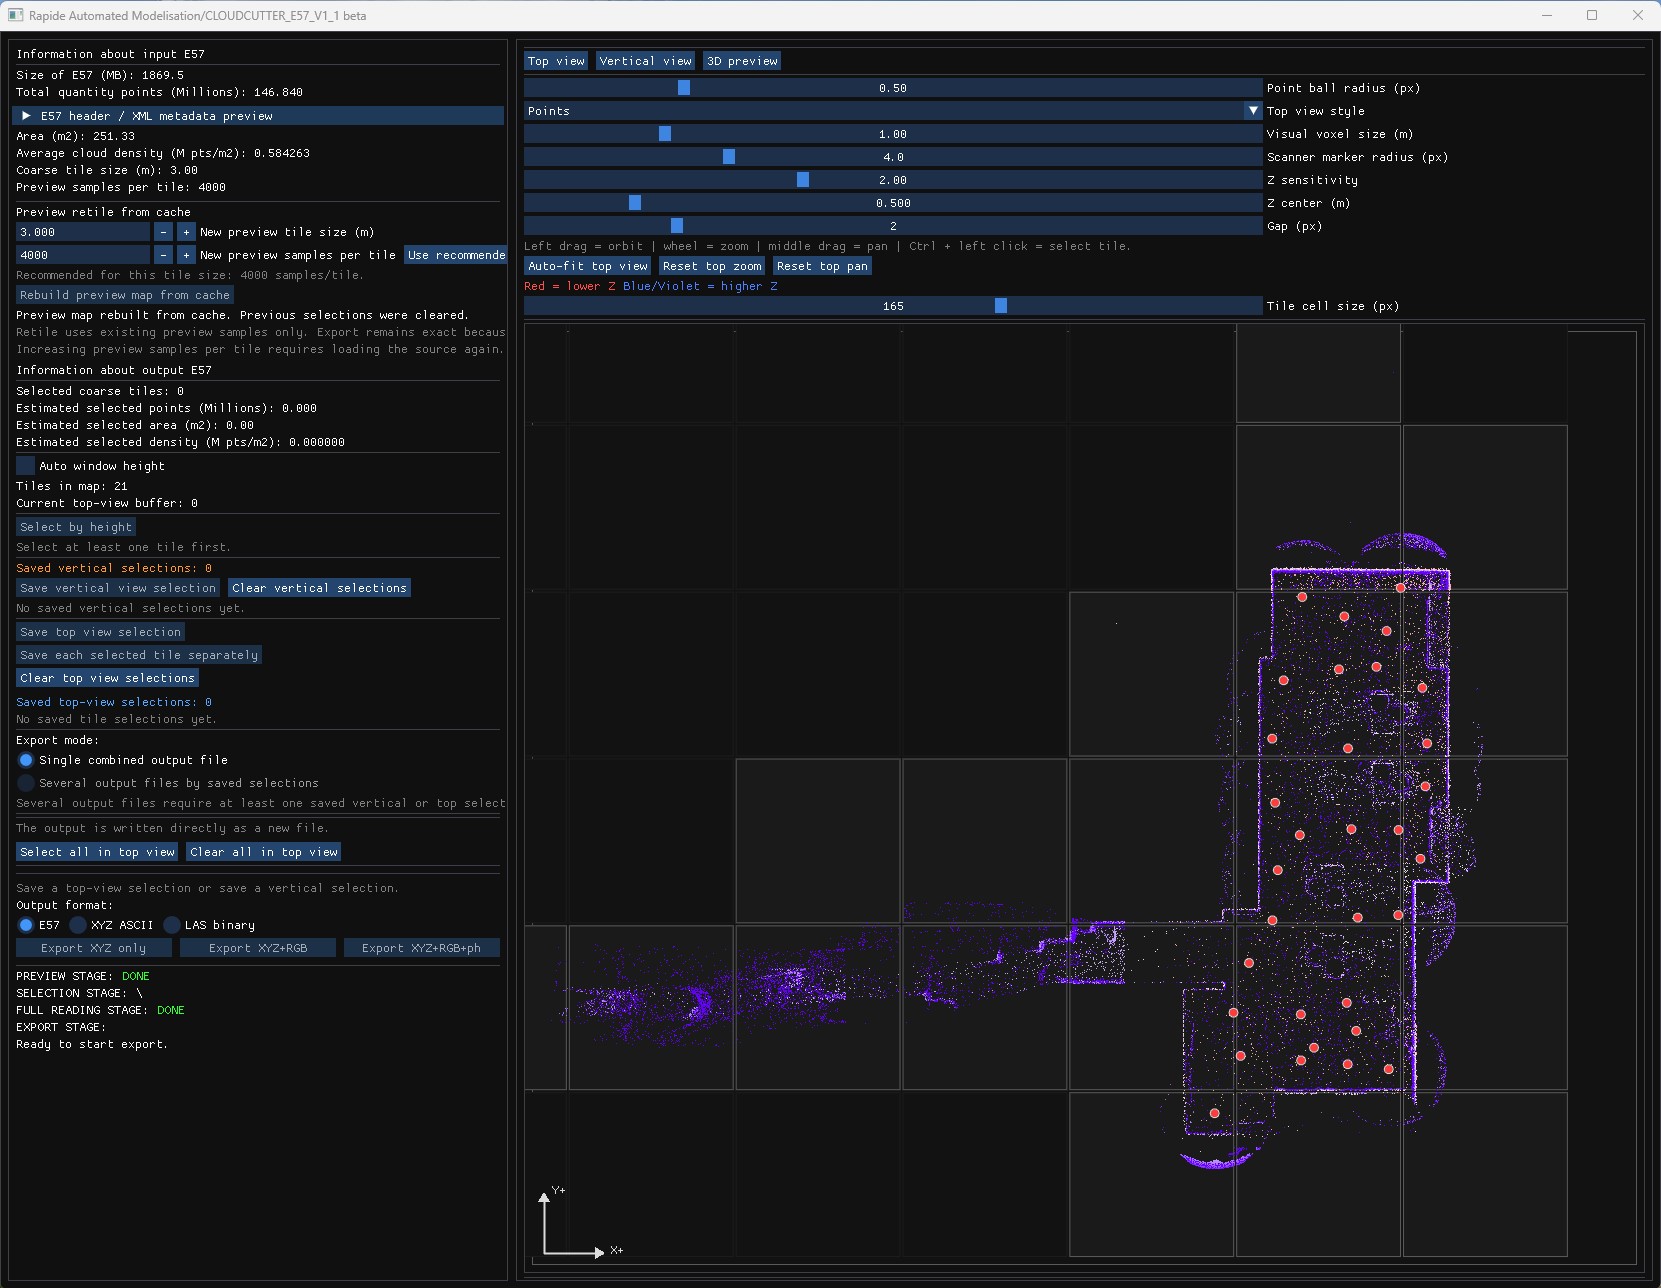Click Rebuild preview map from cache
Image resolution: width=1661 pixels, height=1288 pixels.
click(125, 295)
